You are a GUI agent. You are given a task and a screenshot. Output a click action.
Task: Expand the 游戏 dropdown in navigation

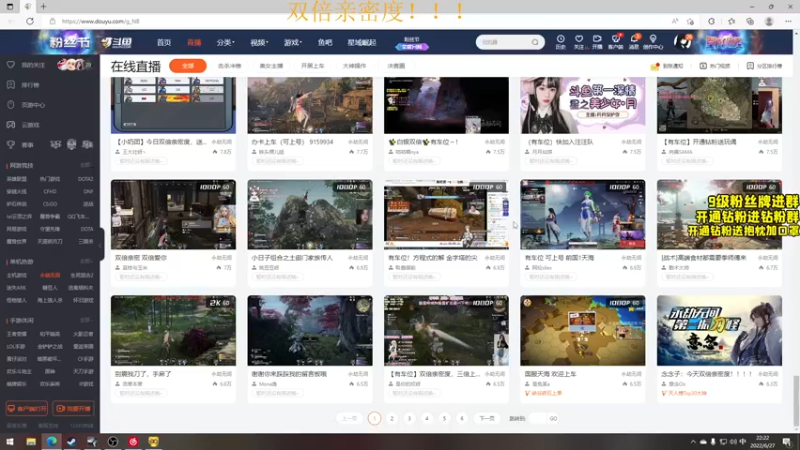(x=293, y=42)
